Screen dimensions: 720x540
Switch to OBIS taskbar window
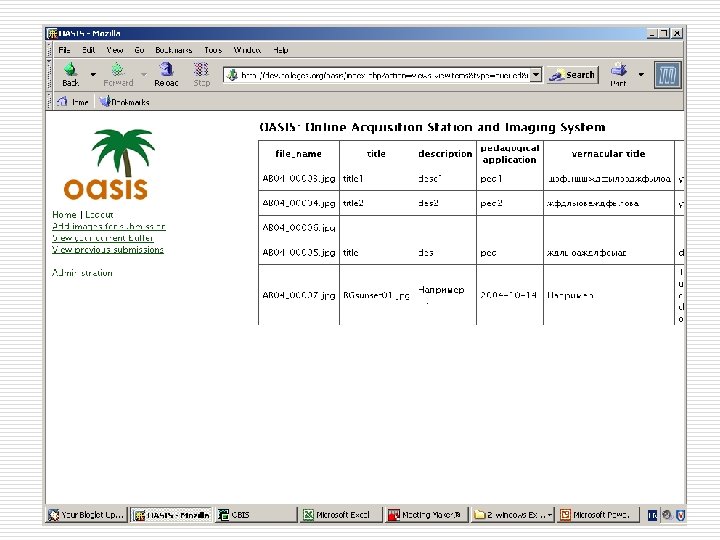[256, 515]
